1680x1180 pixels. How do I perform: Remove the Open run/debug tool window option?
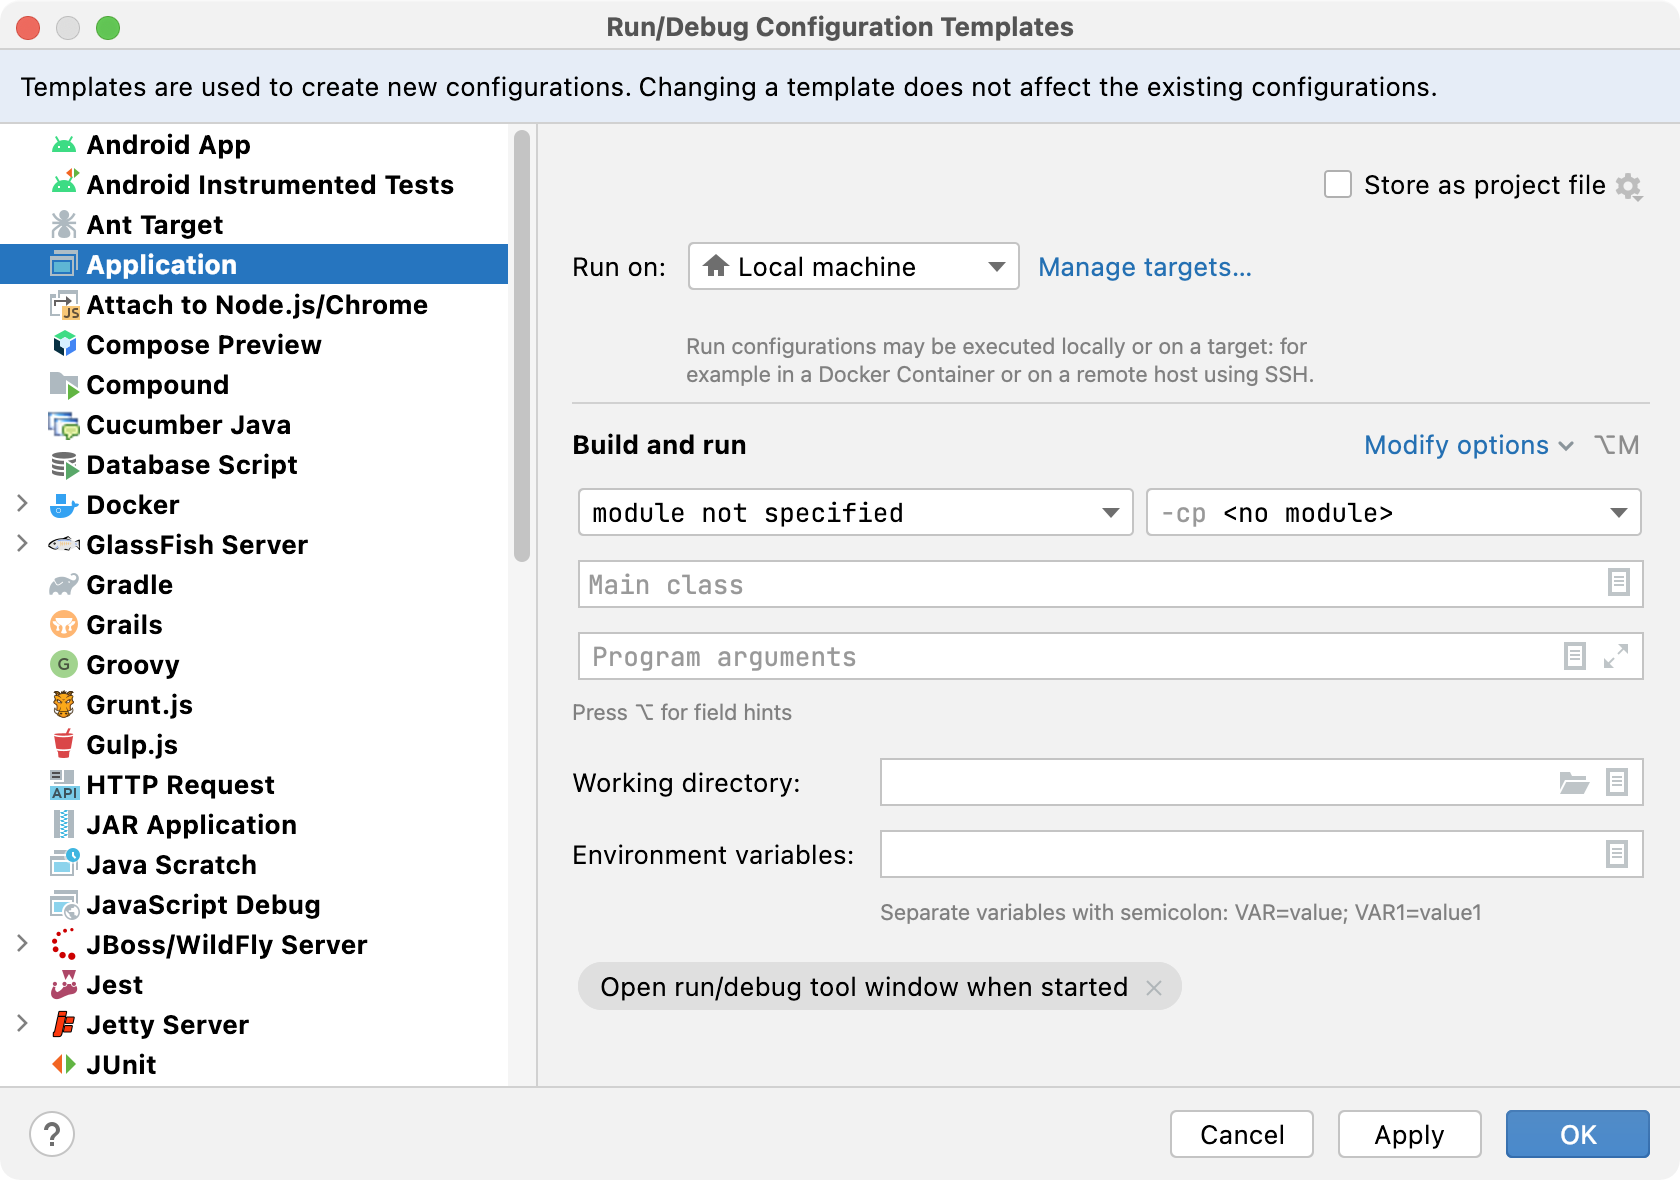coord(1154,988)
